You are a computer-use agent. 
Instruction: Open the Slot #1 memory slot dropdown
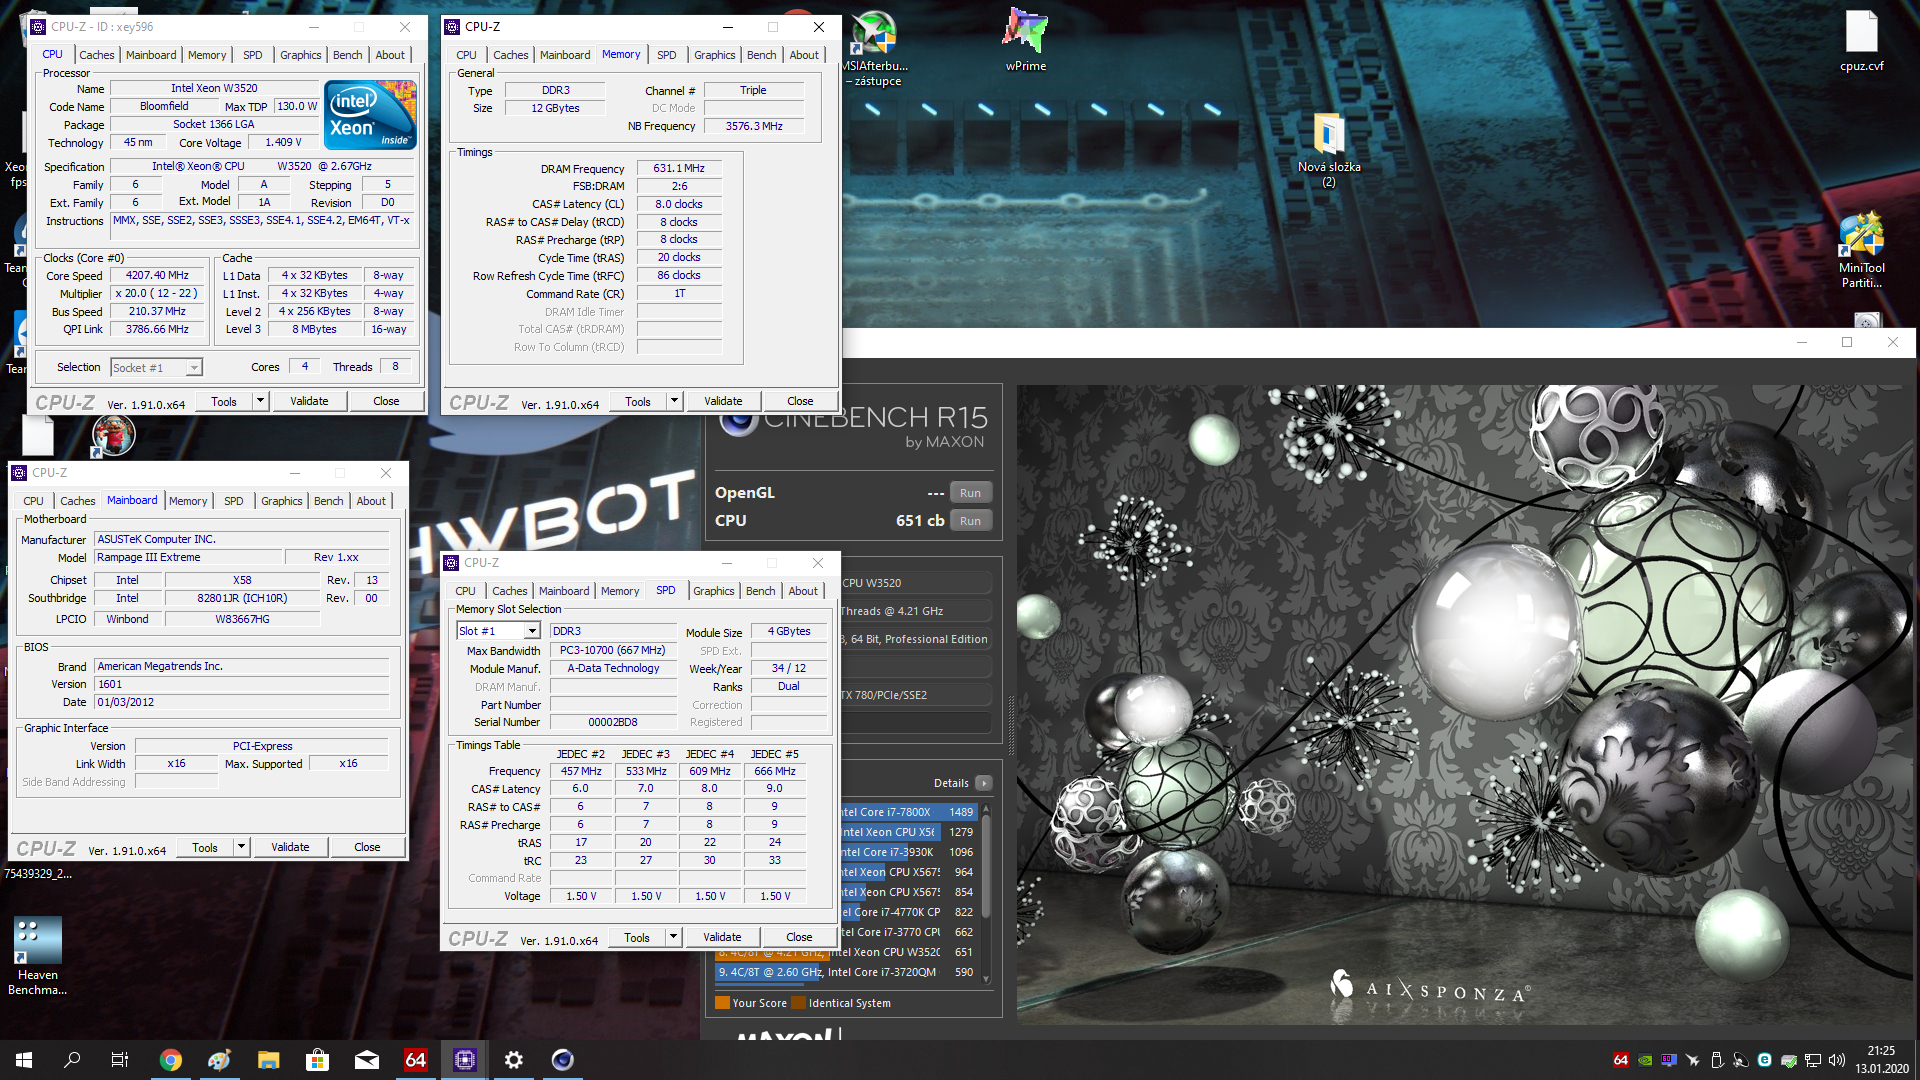click(x=498, y=631)
